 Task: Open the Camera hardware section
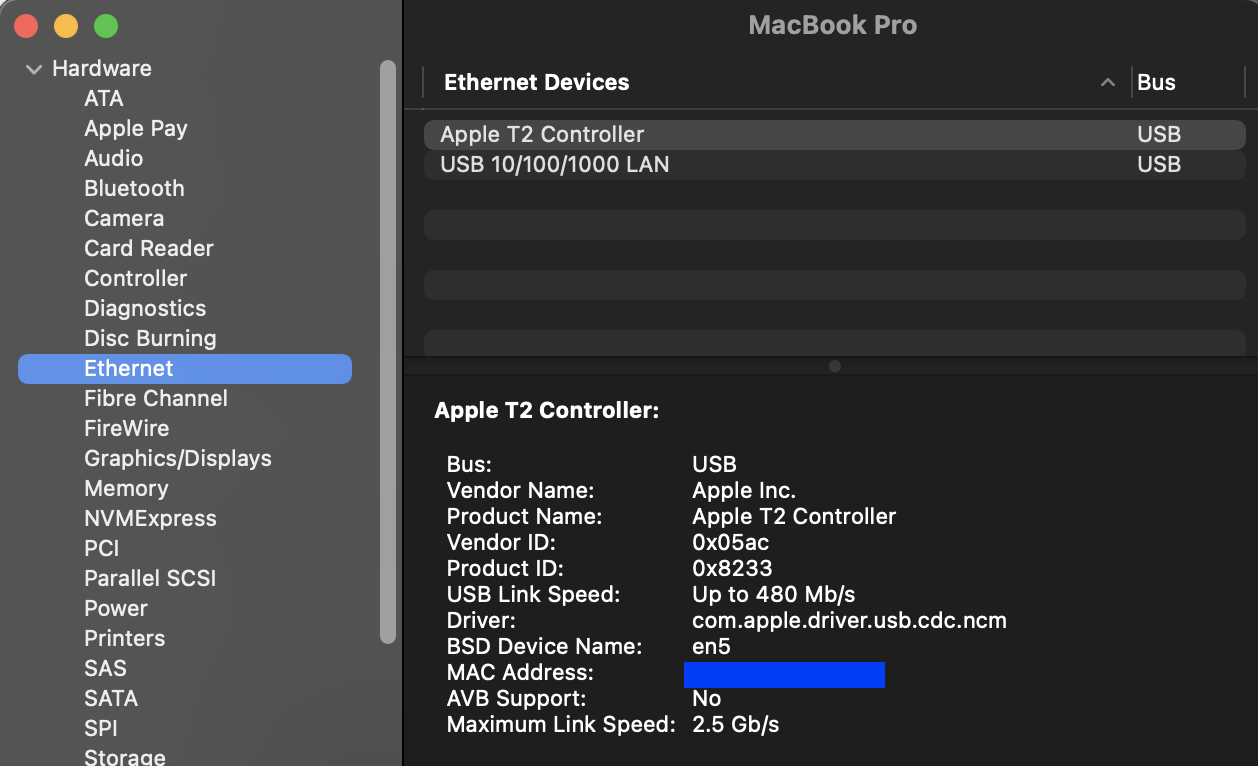[x=124, y=219]
